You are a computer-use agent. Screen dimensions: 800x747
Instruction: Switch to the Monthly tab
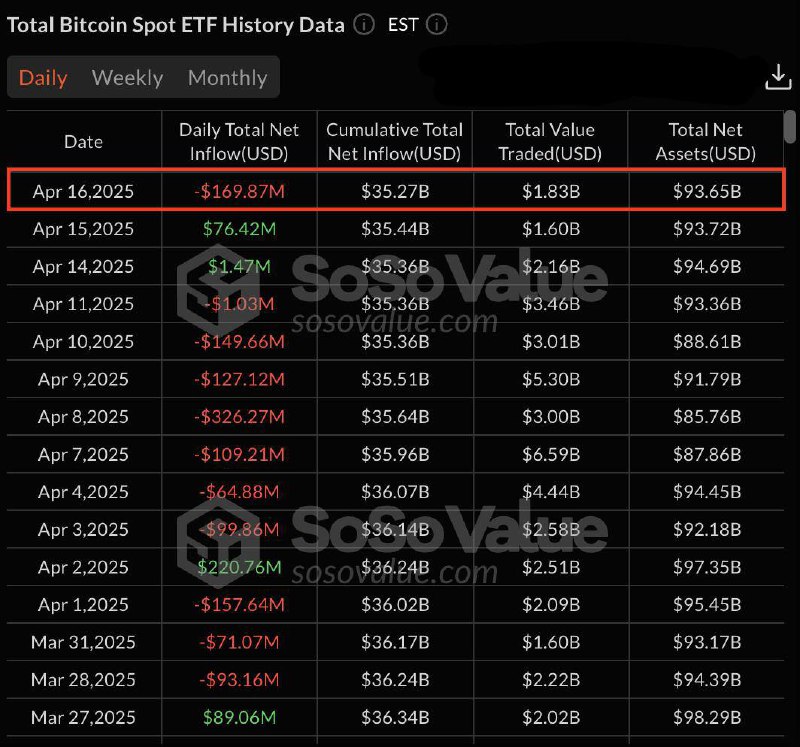coord(228,78)
